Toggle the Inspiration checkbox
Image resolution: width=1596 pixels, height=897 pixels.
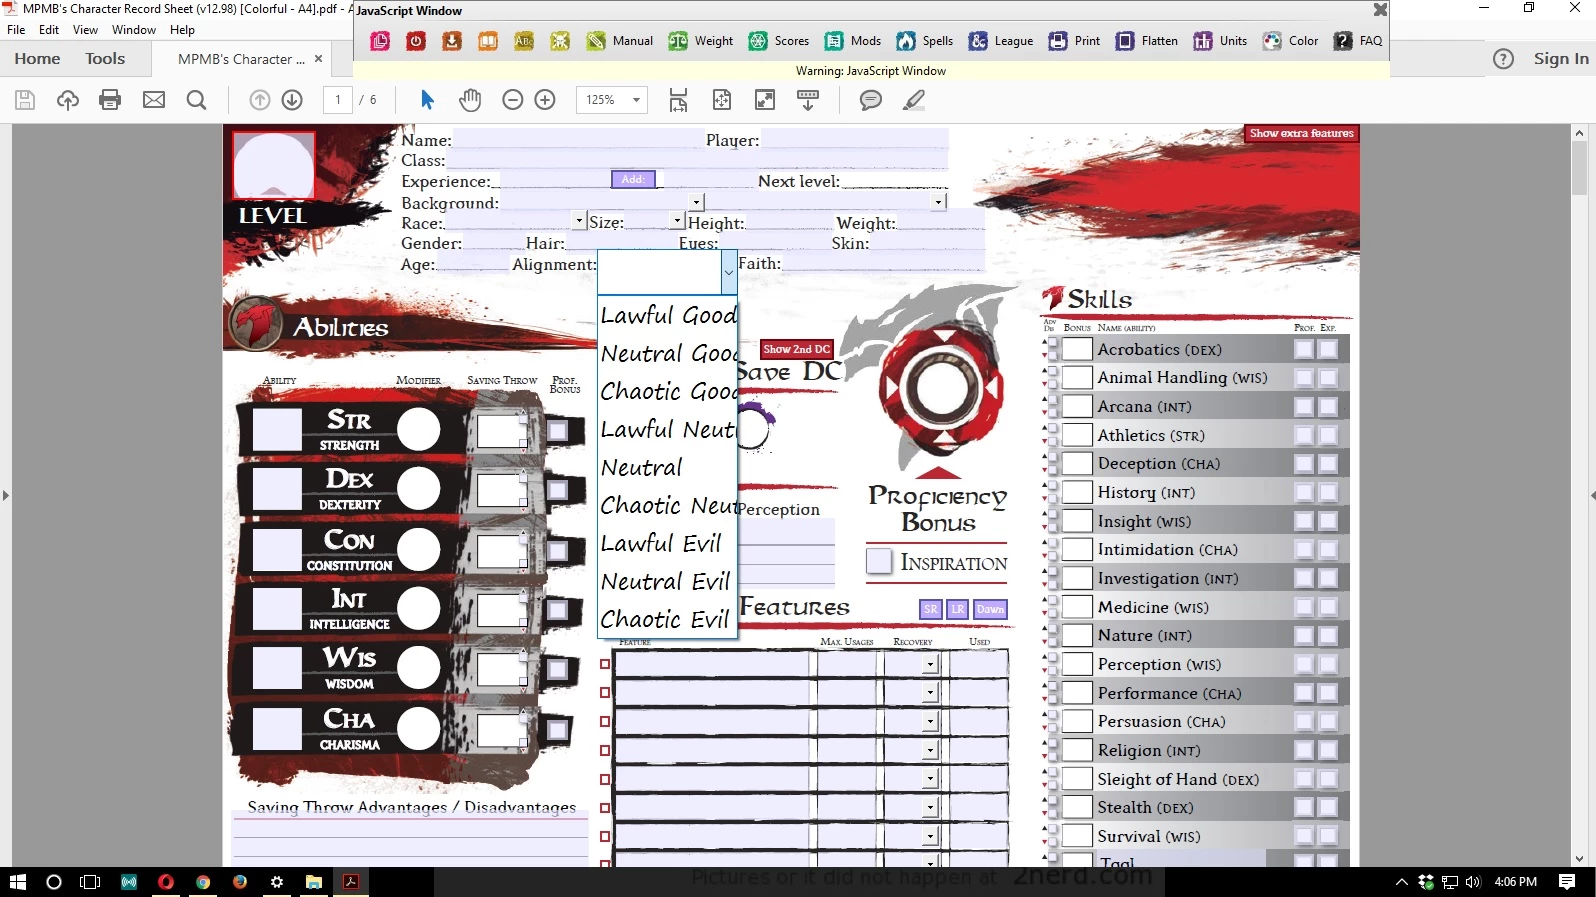point(878,561)
